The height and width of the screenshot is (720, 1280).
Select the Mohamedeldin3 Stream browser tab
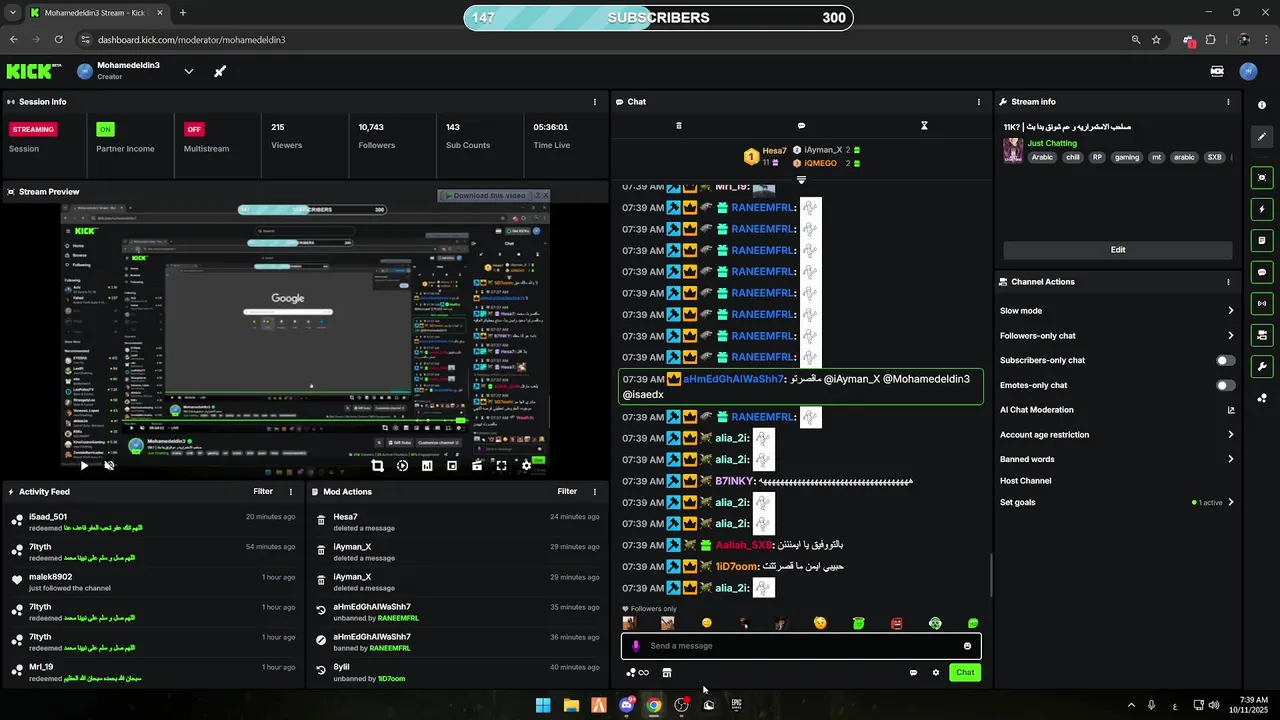(x=98, y=13)
